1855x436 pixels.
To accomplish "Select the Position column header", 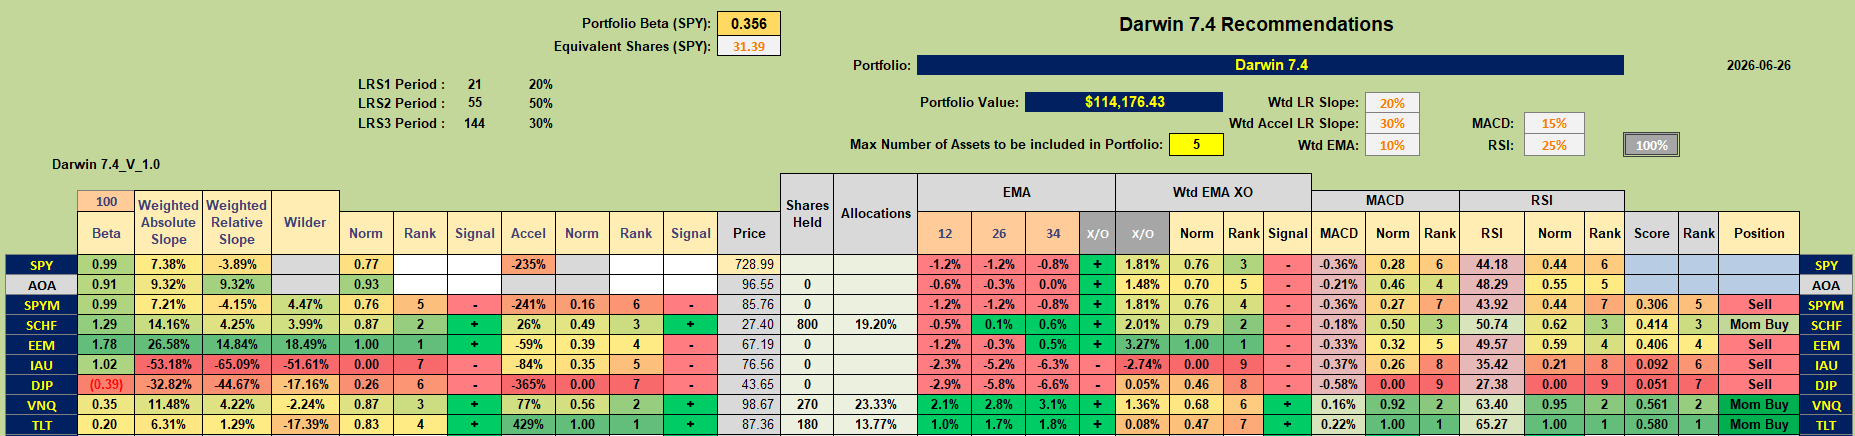I will coord(1759,233).
